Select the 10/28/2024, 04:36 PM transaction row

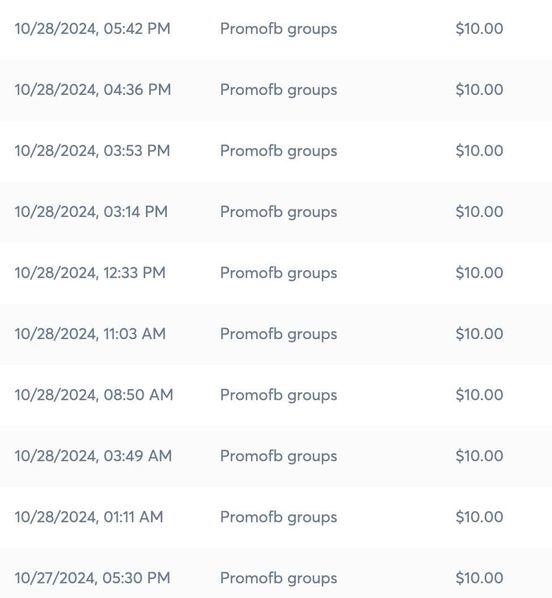point(276,90)
